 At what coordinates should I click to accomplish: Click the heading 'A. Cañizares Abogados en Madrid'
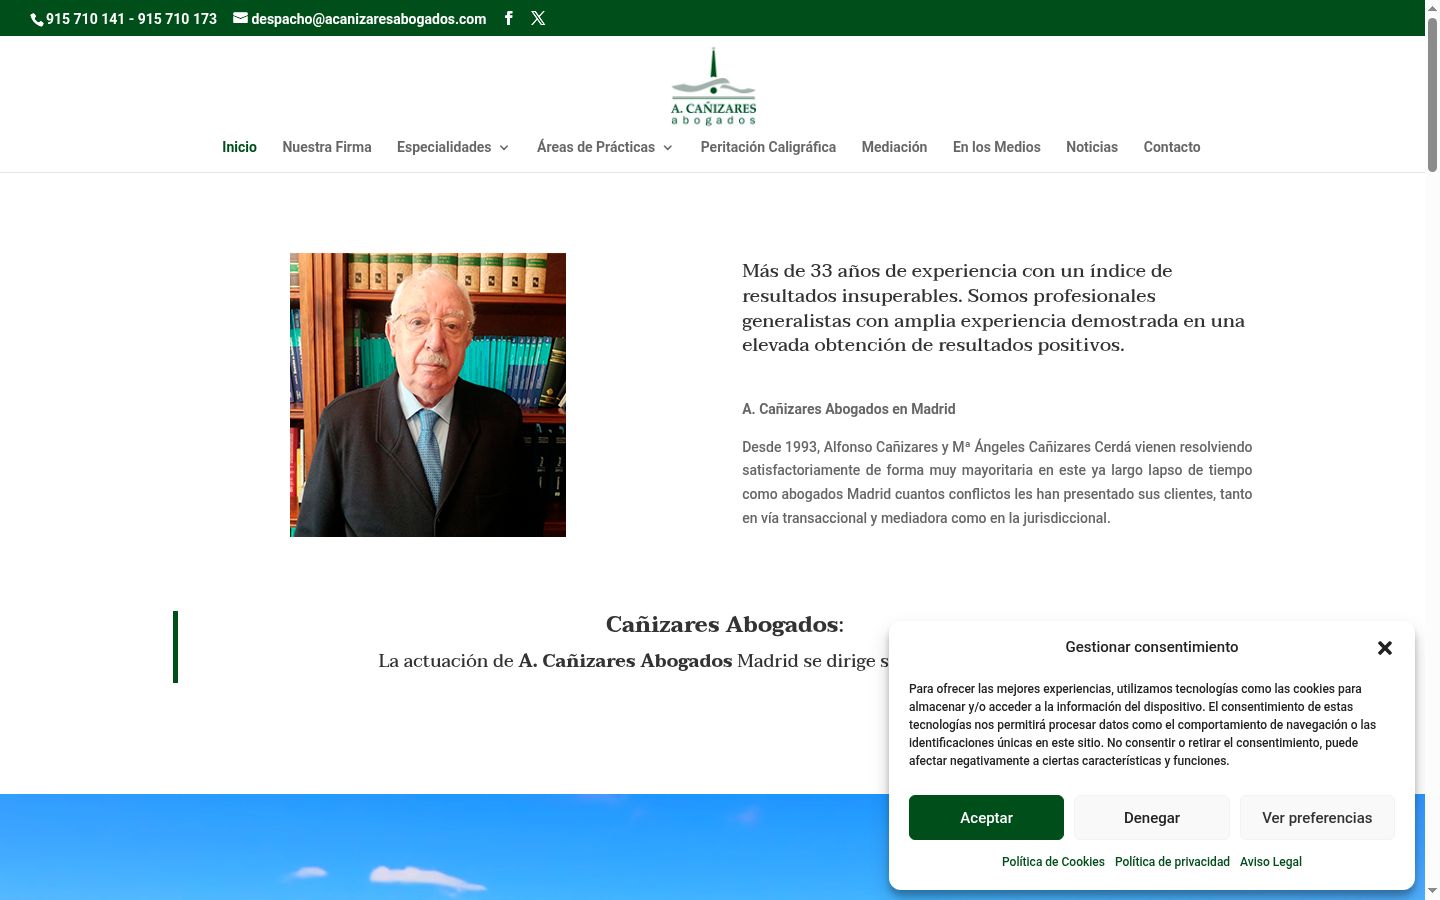tap(849, 409)
